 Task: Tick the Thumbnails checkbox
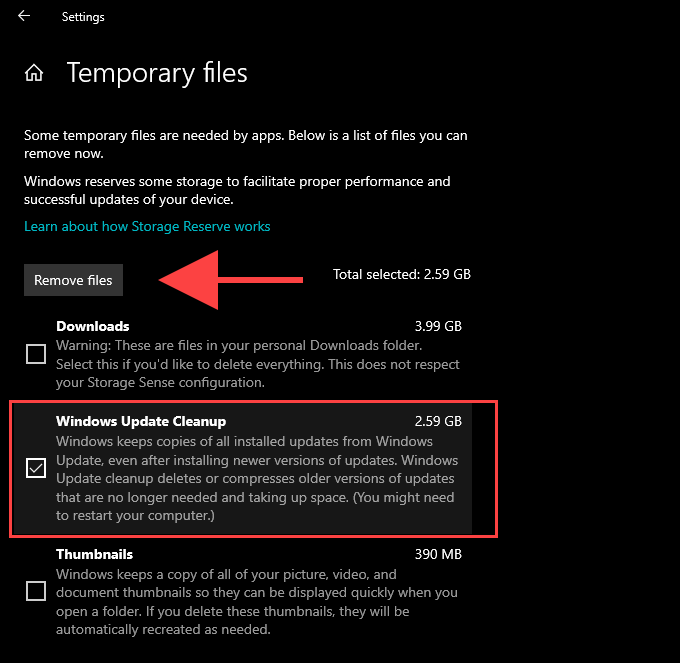click(x=36, y=591)
